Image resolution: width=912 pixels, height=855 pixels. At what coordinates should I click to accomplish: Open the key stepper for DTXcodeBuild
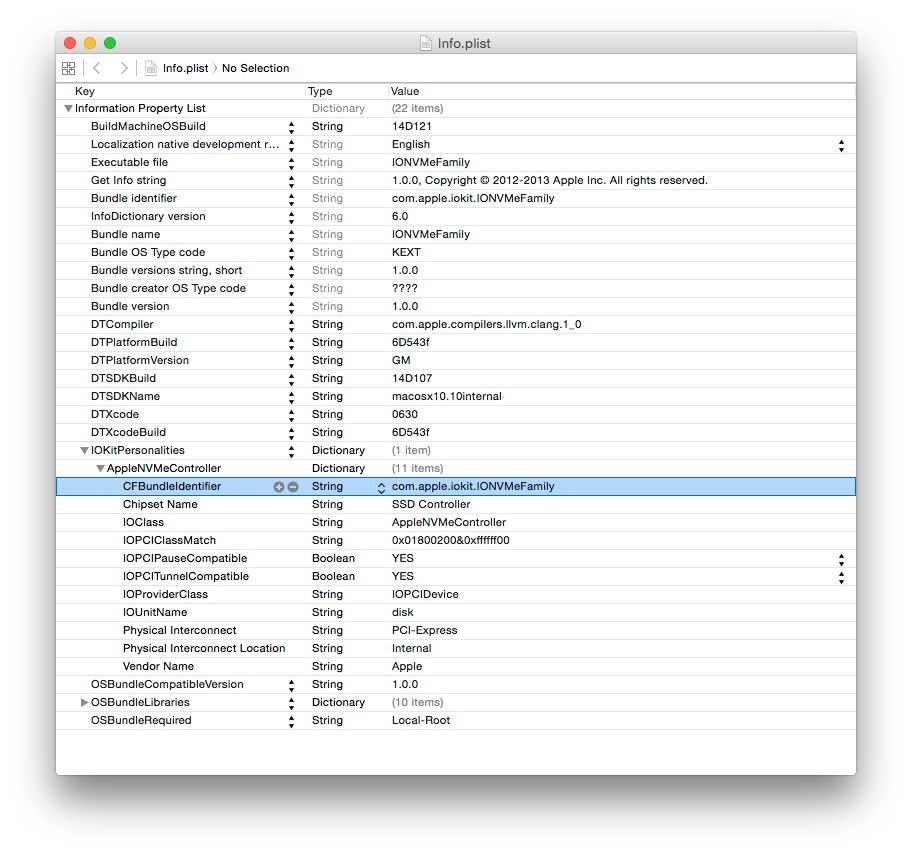(x=291, y=434)
